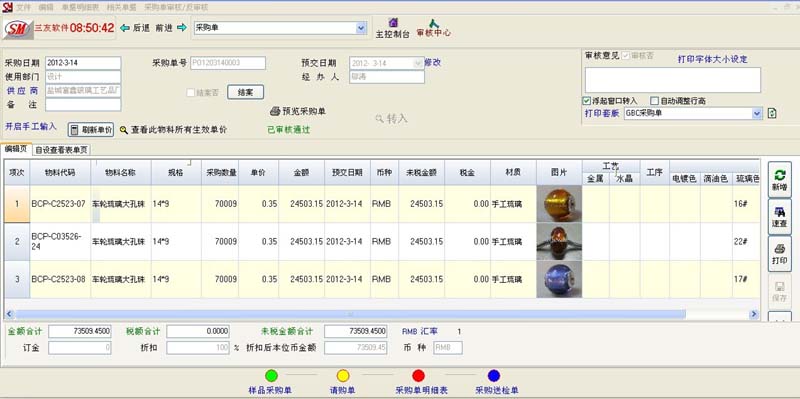This screenshot has height=399, width=800.
Task: Click the 修改 link
Action: [x=433, y=62]
